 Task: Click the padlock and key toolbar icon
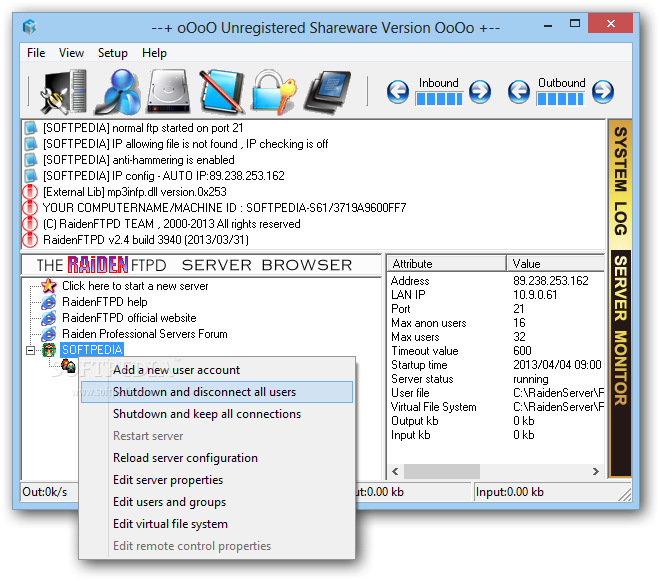point(274,92)
